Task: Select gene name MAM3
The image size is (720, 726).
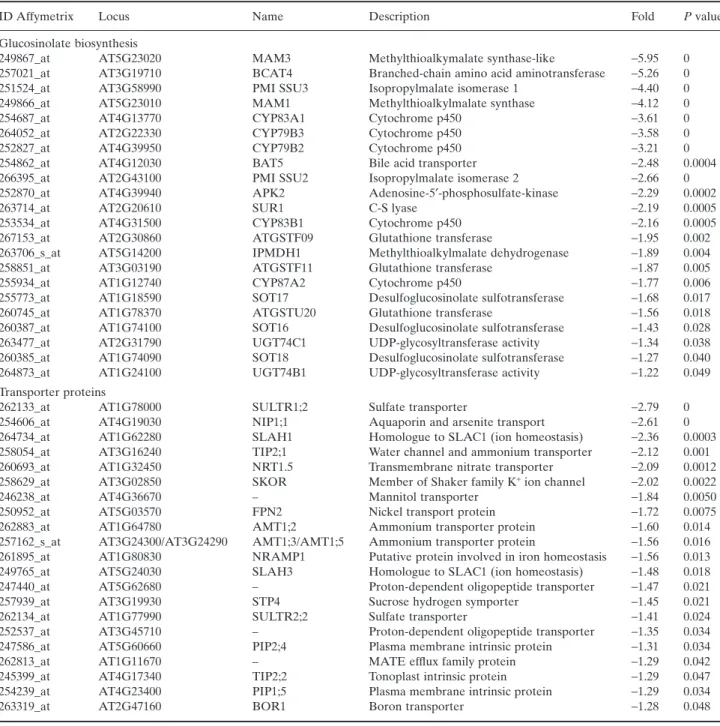Action: (271, 58)
